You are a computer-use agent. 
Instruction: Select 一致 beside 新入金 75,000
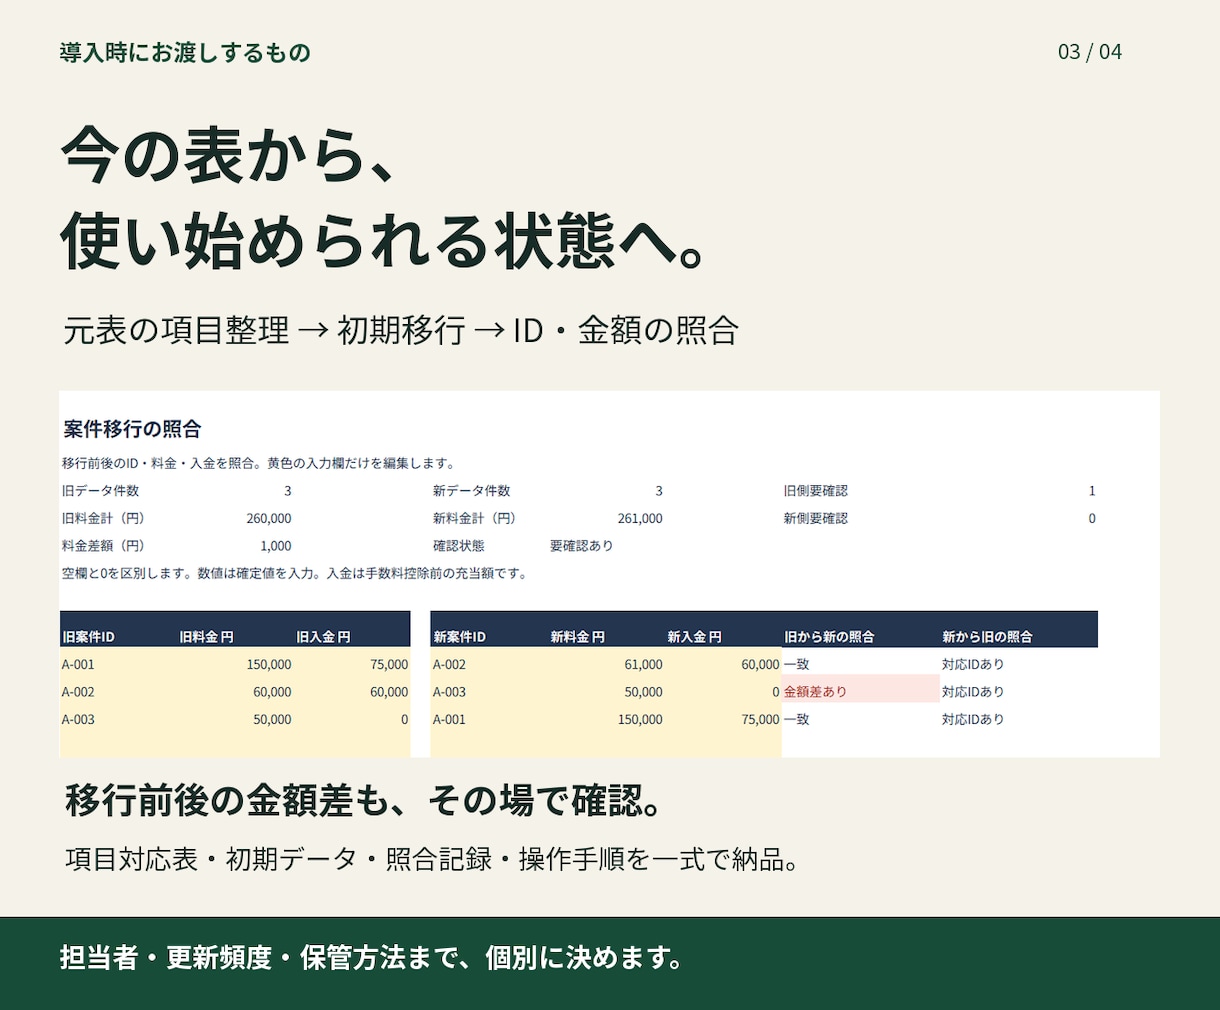pos(797,719)
